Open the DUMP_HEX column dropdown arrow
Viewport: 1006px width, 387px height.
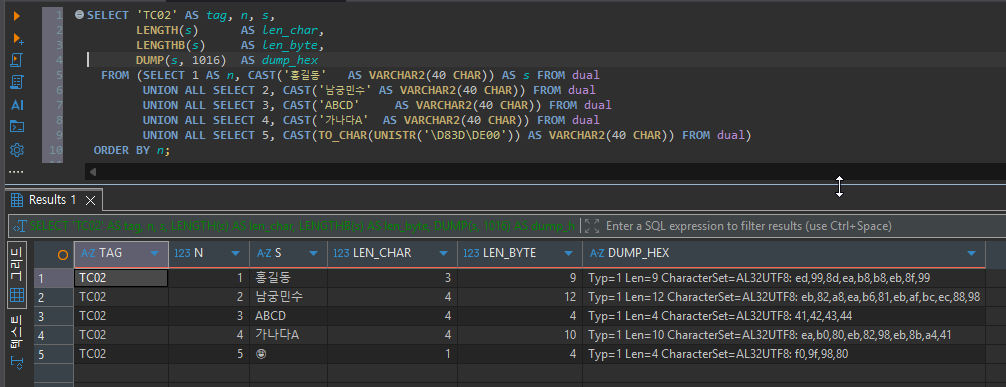tap(971, 254)
